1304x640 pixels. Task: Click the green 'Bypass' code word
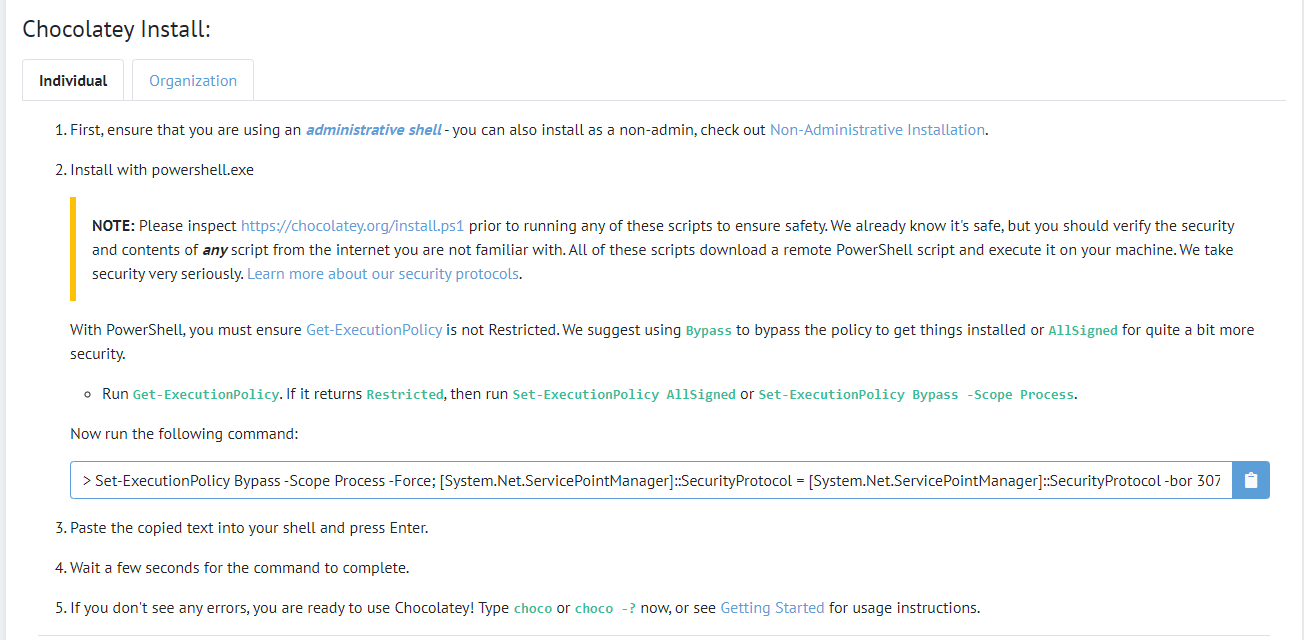[x=709, y=330]
